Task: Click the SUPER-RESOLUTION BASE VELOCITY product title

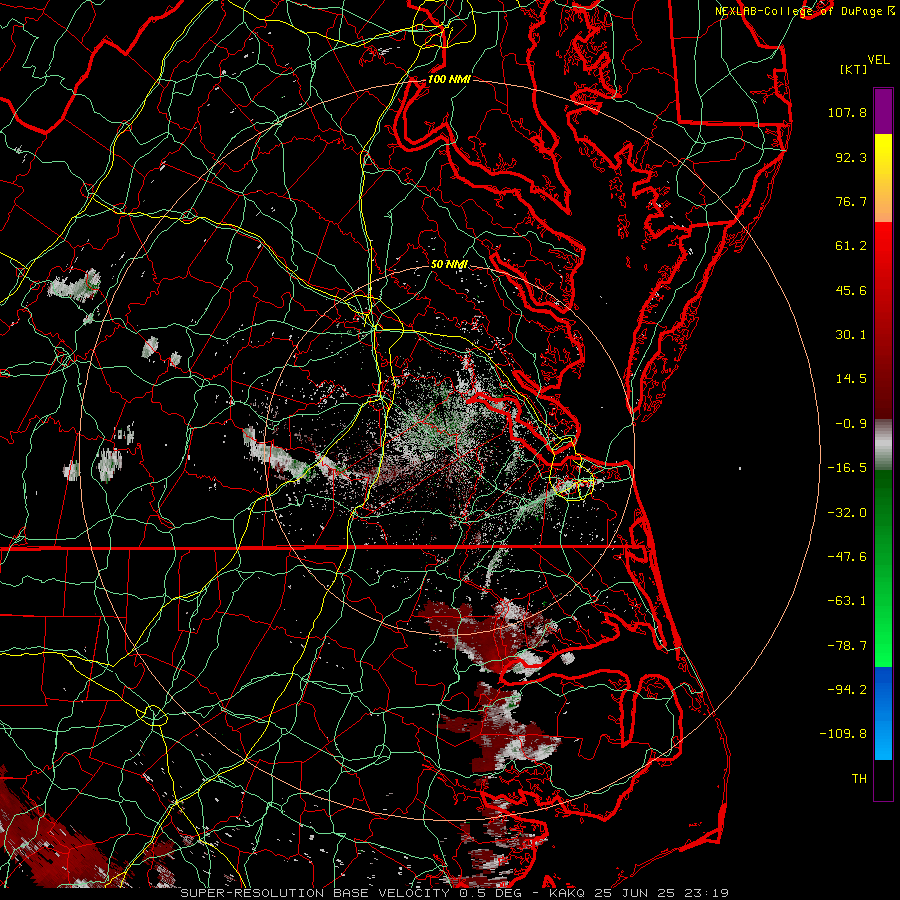Action: tap(315, 893)
